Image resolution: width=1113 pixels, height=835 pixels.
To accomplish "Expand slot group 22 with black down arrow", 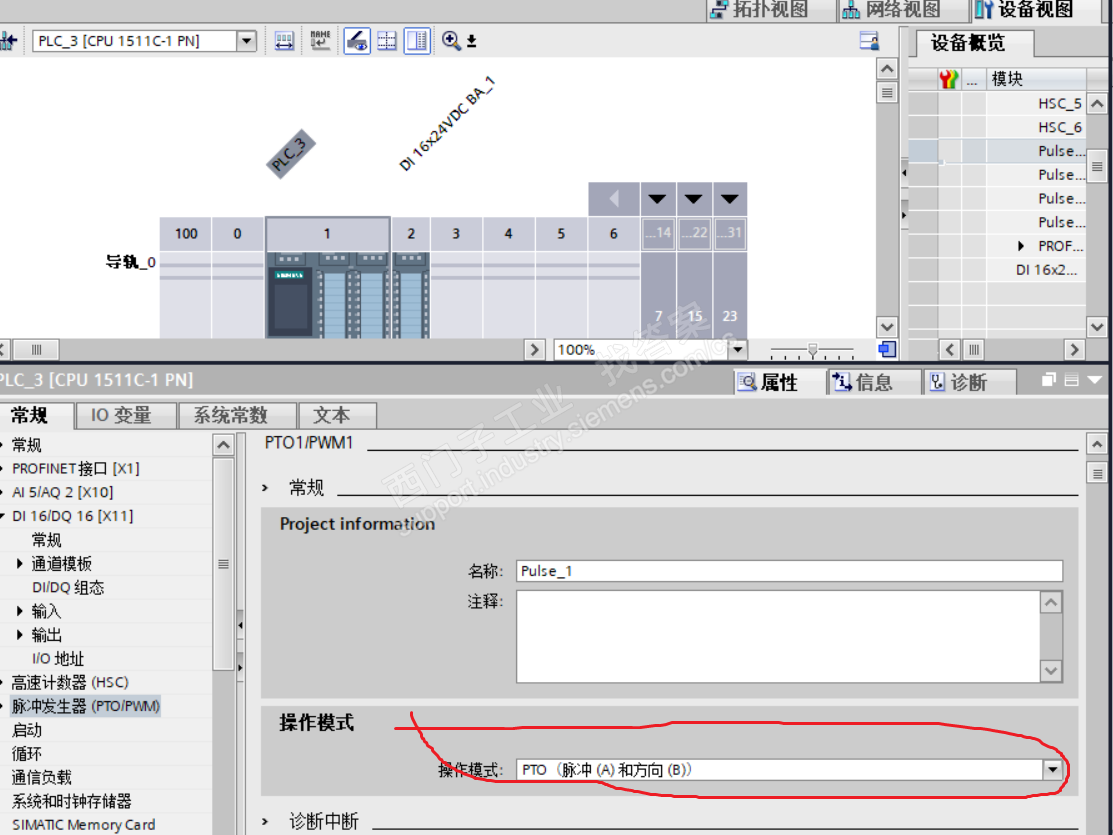I will click(x=693, y=199).
